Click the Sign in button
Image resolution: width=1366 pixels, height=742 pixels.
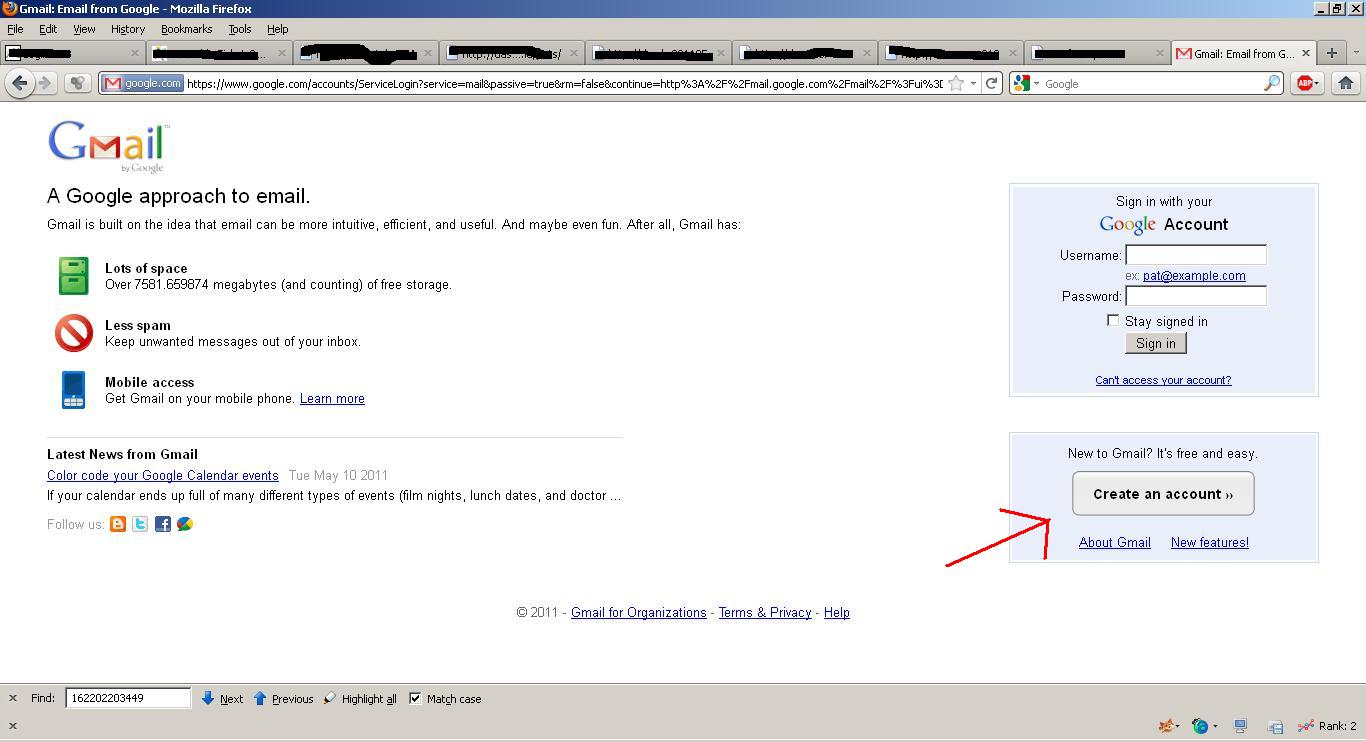coord(1156,343)
